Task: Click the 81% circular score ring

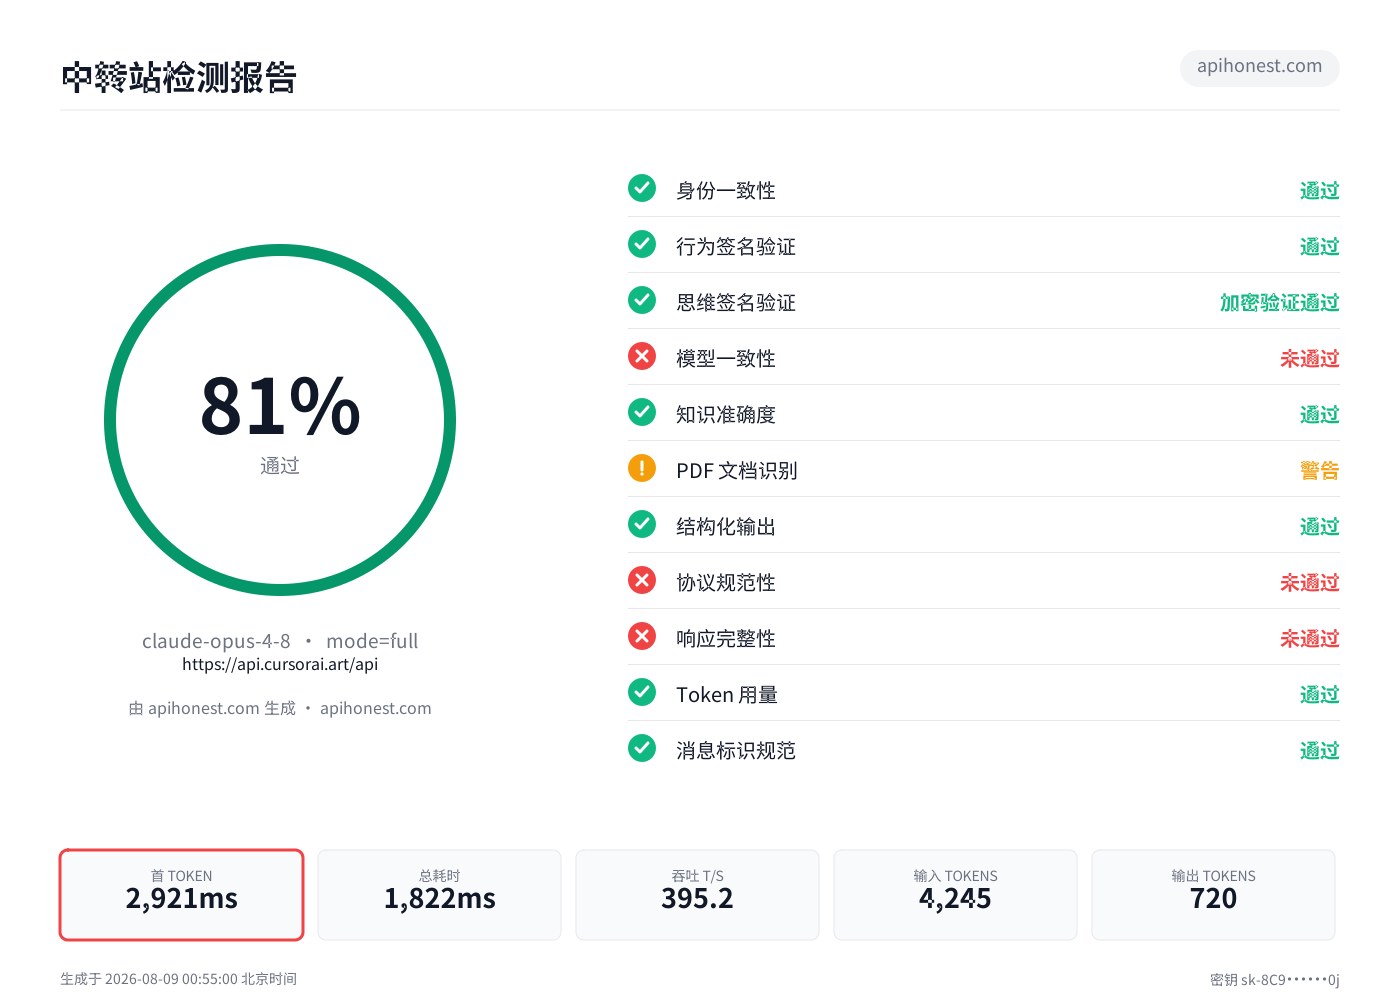Action: pyautogui.click(x=280, y=420)
